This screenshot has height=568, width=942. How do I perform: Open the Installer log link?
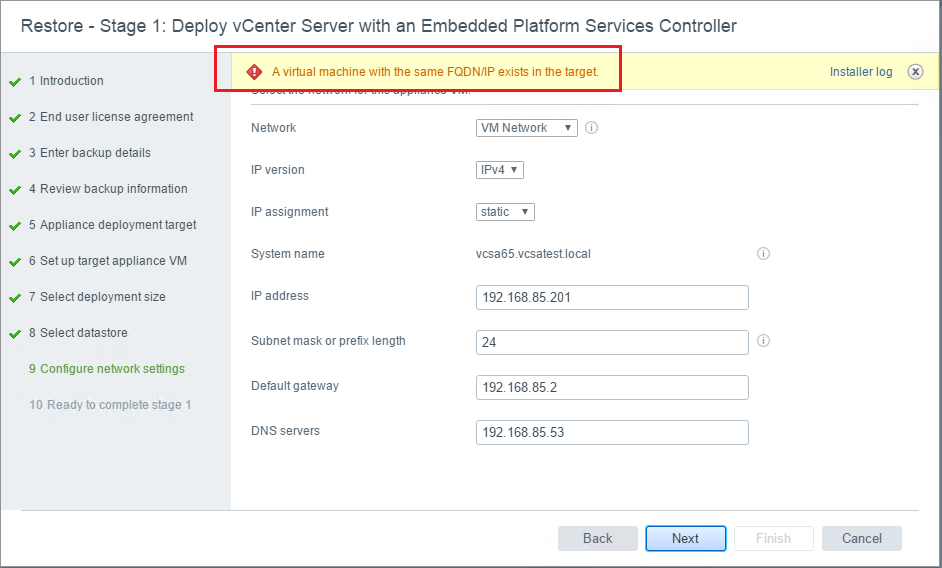pyautogui.click(x=861, y=72)
